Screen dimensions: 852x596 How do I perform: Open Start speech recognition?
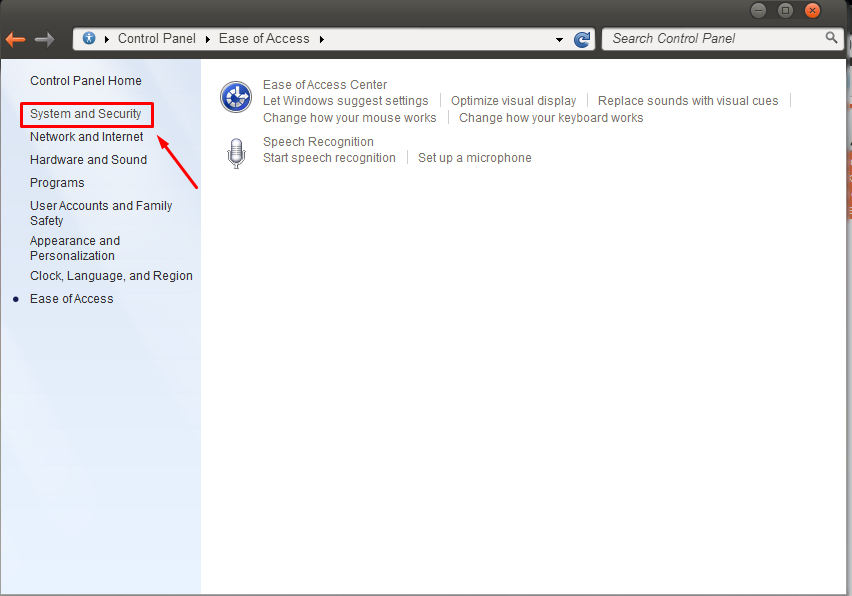tap(330, 157)
